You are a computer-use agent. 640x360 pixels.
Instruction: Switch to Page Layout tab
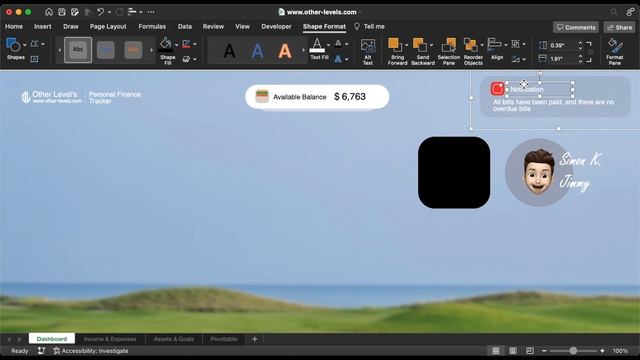coord(108,27)
